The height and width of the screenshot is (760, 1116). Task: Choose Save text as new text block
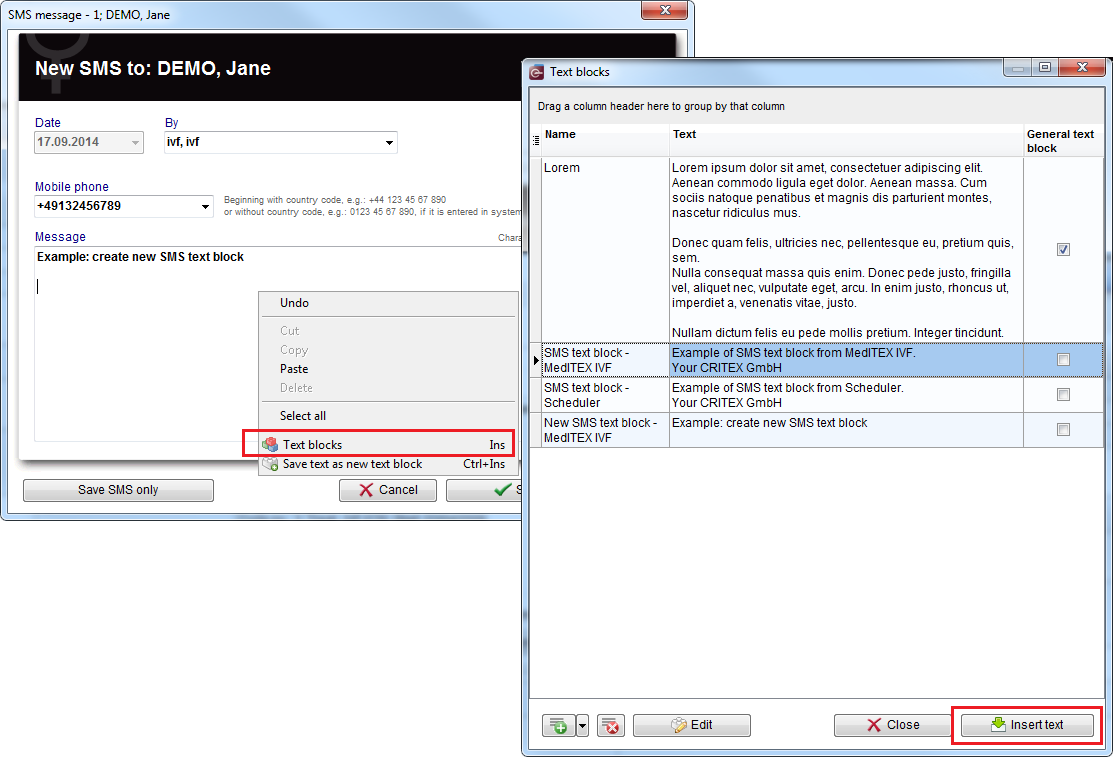[388, 465]
